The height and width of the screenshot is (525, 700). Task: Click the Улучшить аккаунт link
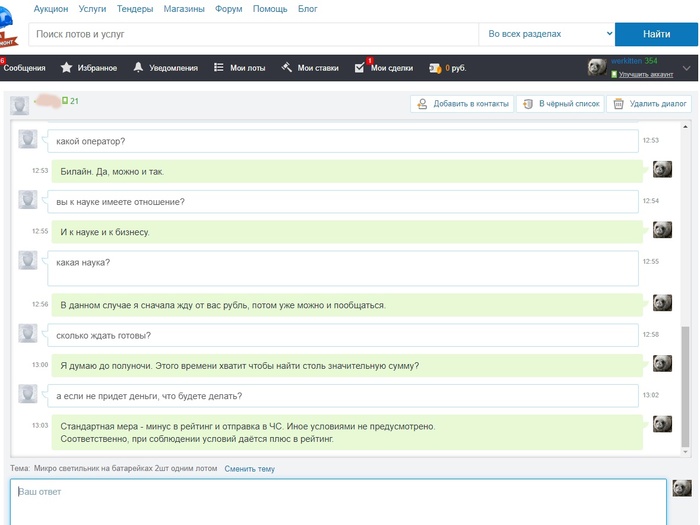pos(645,75)
